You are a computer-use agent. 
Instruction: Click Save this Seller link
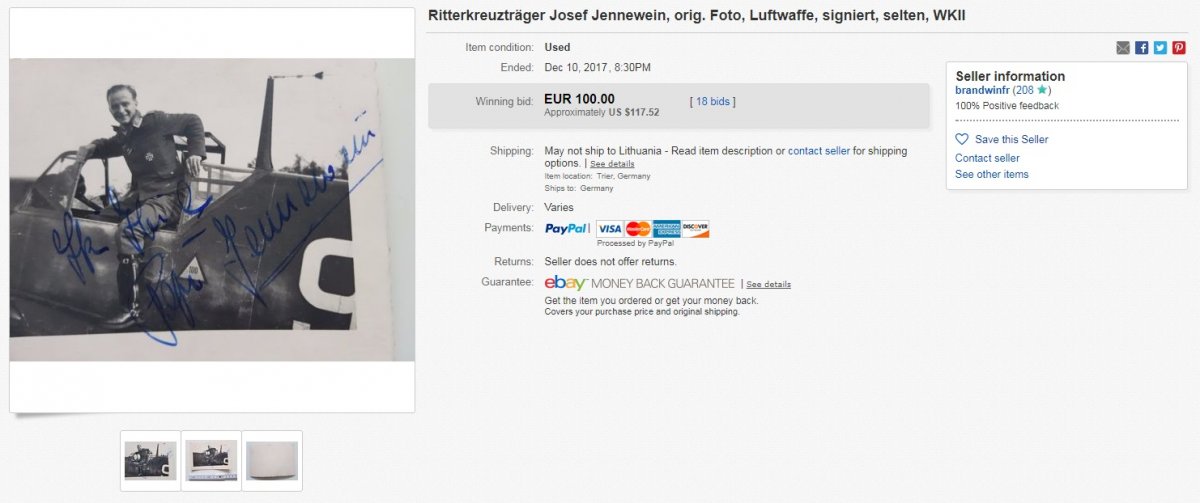click(x=1012, y=140)
